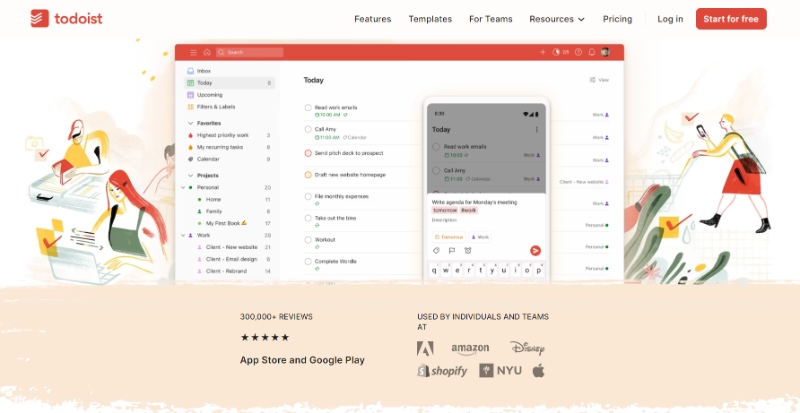
Task: Click the home icon in app toolbar
Action: pyautogui.click(x=206, y=52)
